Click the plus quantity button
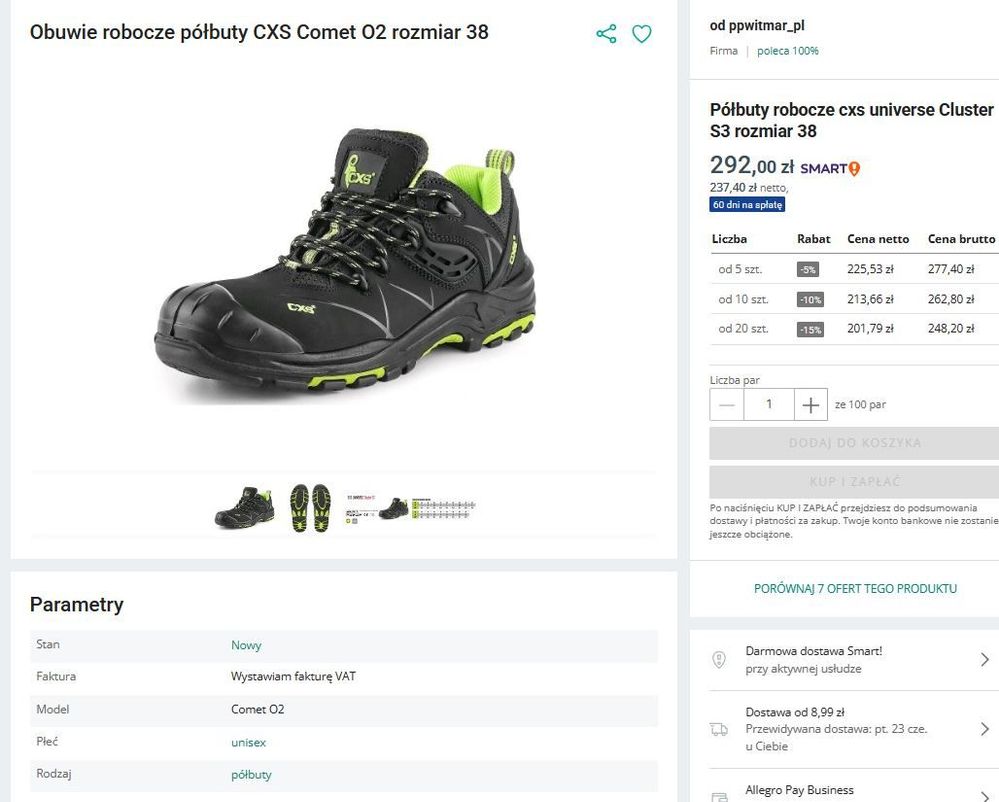 click(811, 405)
